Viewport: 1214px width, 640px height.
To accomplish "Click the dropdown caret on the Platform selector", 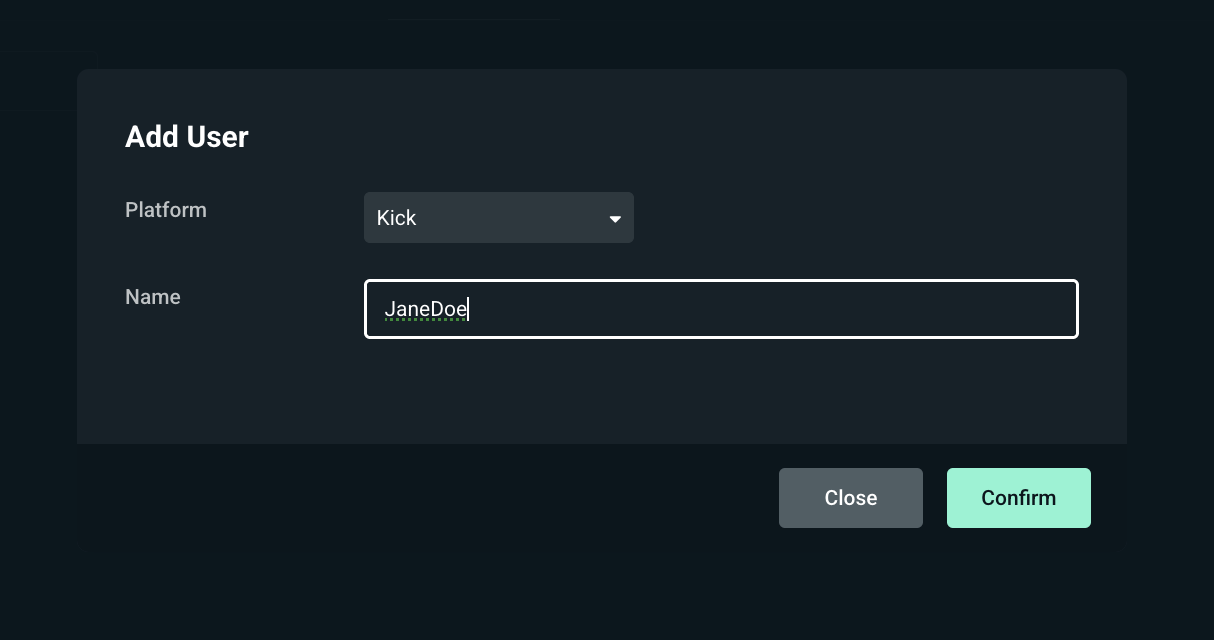I will tap(615, 218).
